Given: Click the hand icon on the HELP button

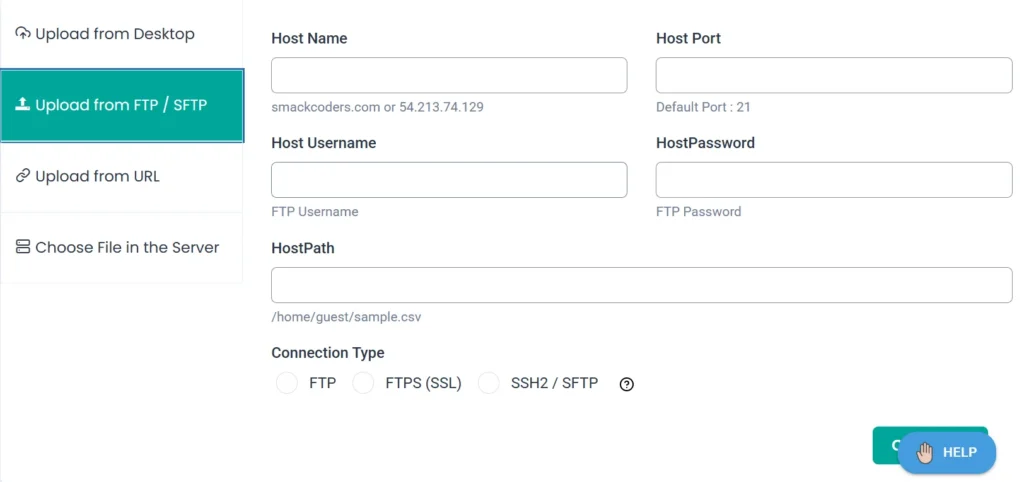Looking at the screenshot, I should (925, 453).
